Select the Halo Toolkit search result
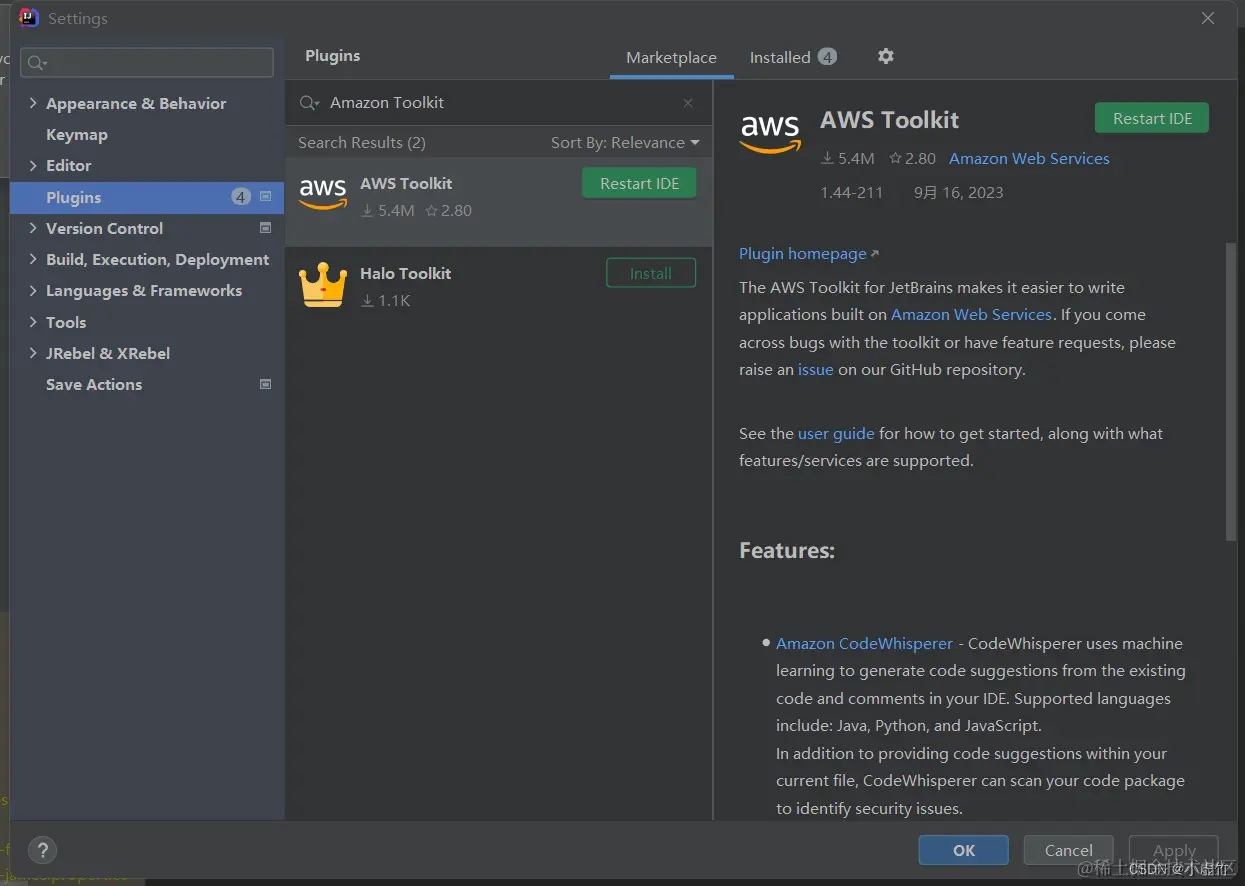Viewport: 1245px width, 886px height. point(499,286)
